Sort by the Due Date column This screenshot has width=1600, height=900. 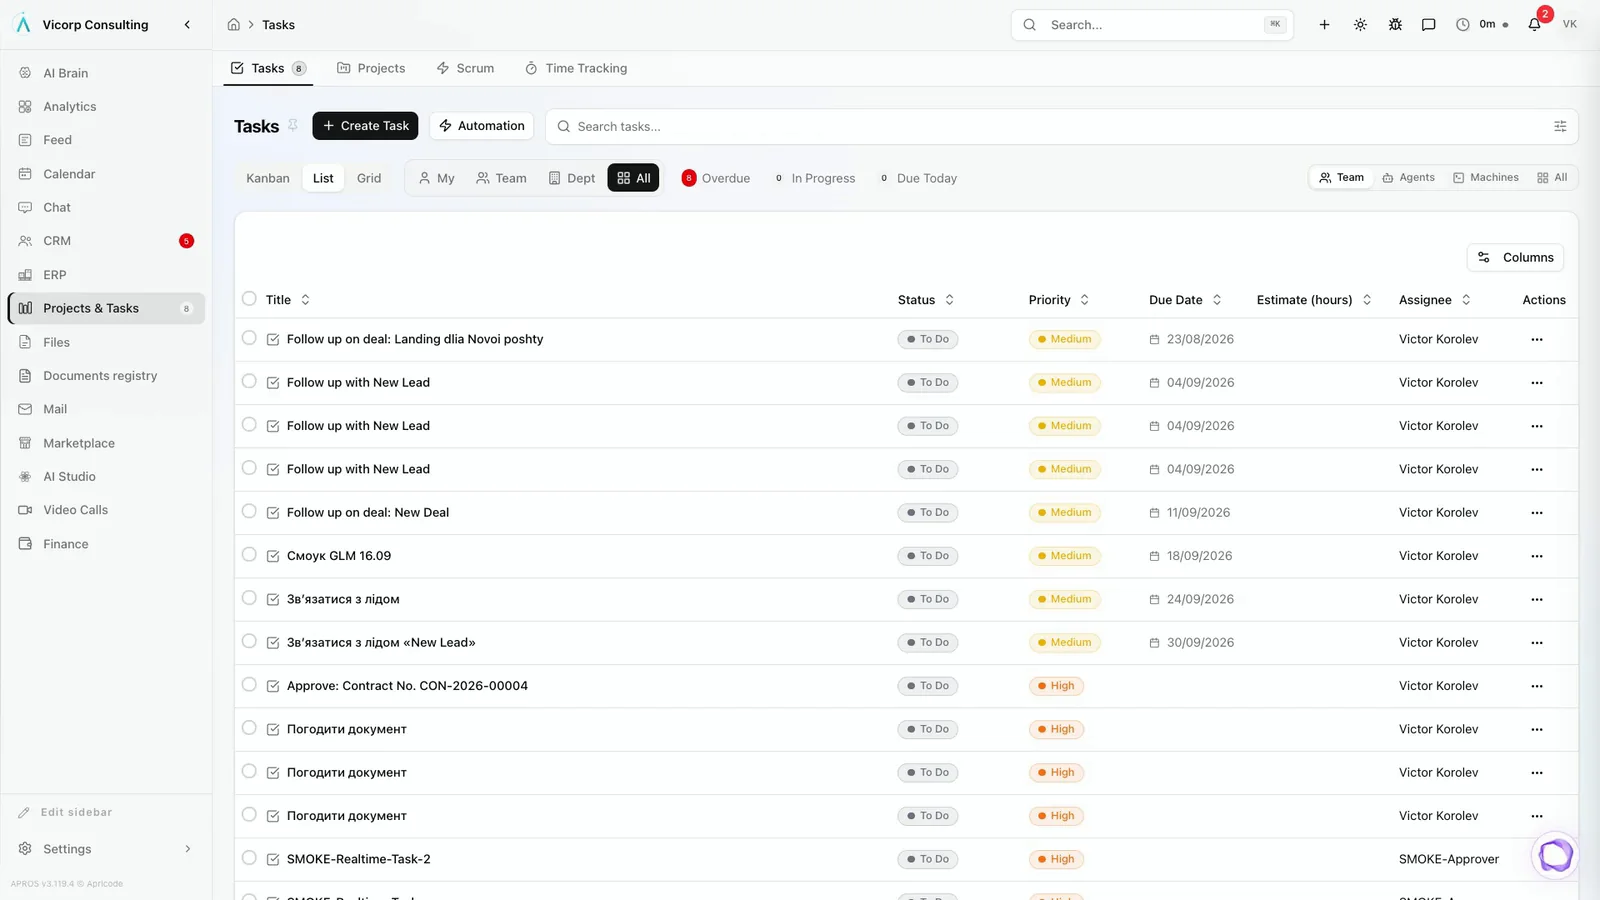[x=1186, y=300]
